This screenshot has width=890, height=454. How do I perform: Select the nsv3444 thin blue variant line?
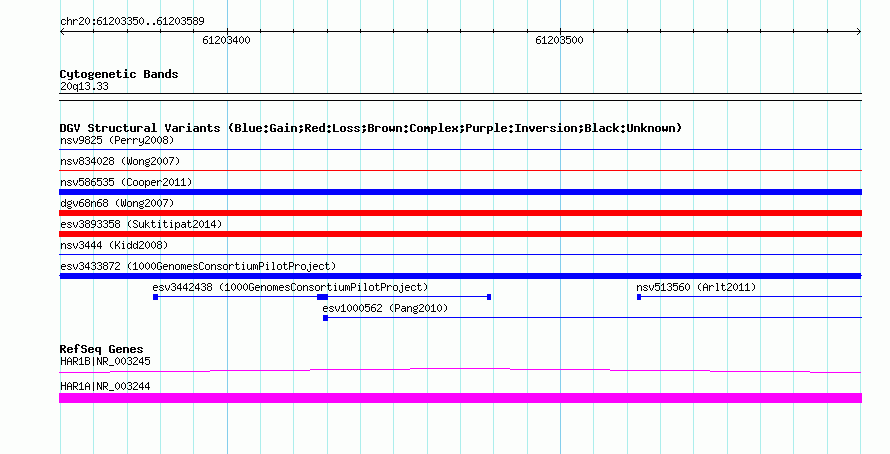[x=460, y=254]
